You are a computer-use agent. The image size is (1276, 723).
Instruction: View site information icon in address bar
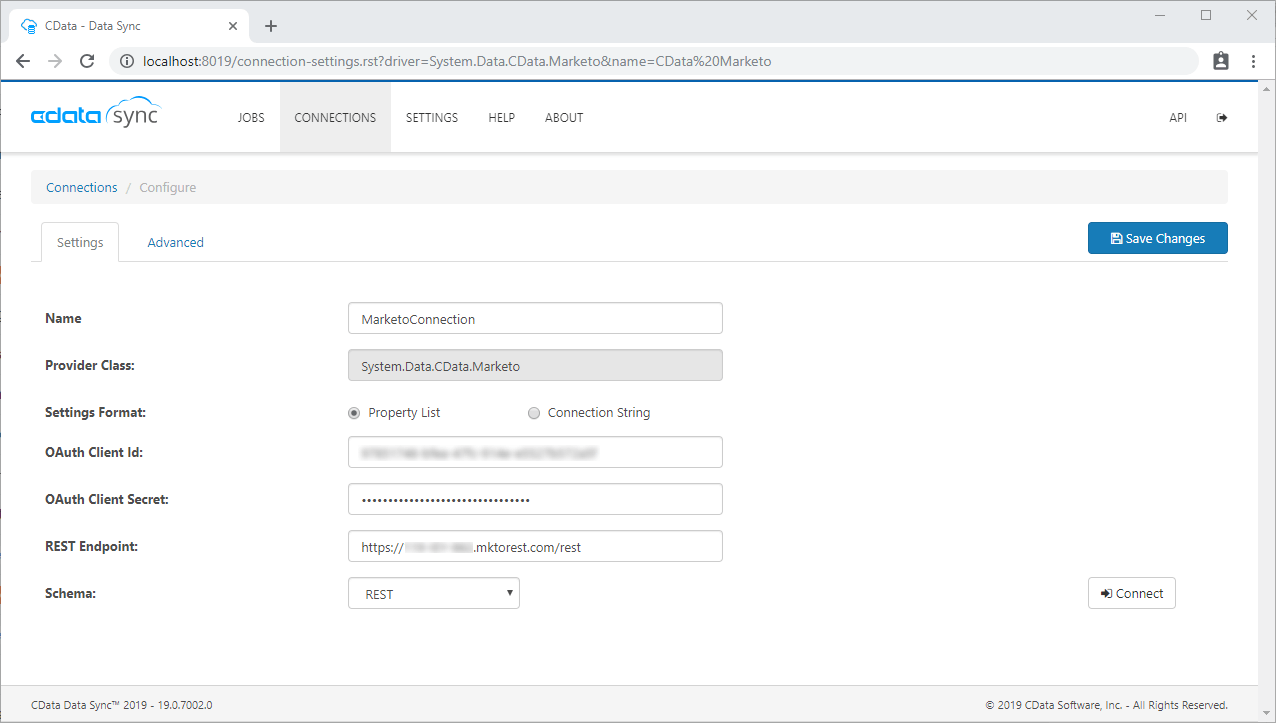127,61
